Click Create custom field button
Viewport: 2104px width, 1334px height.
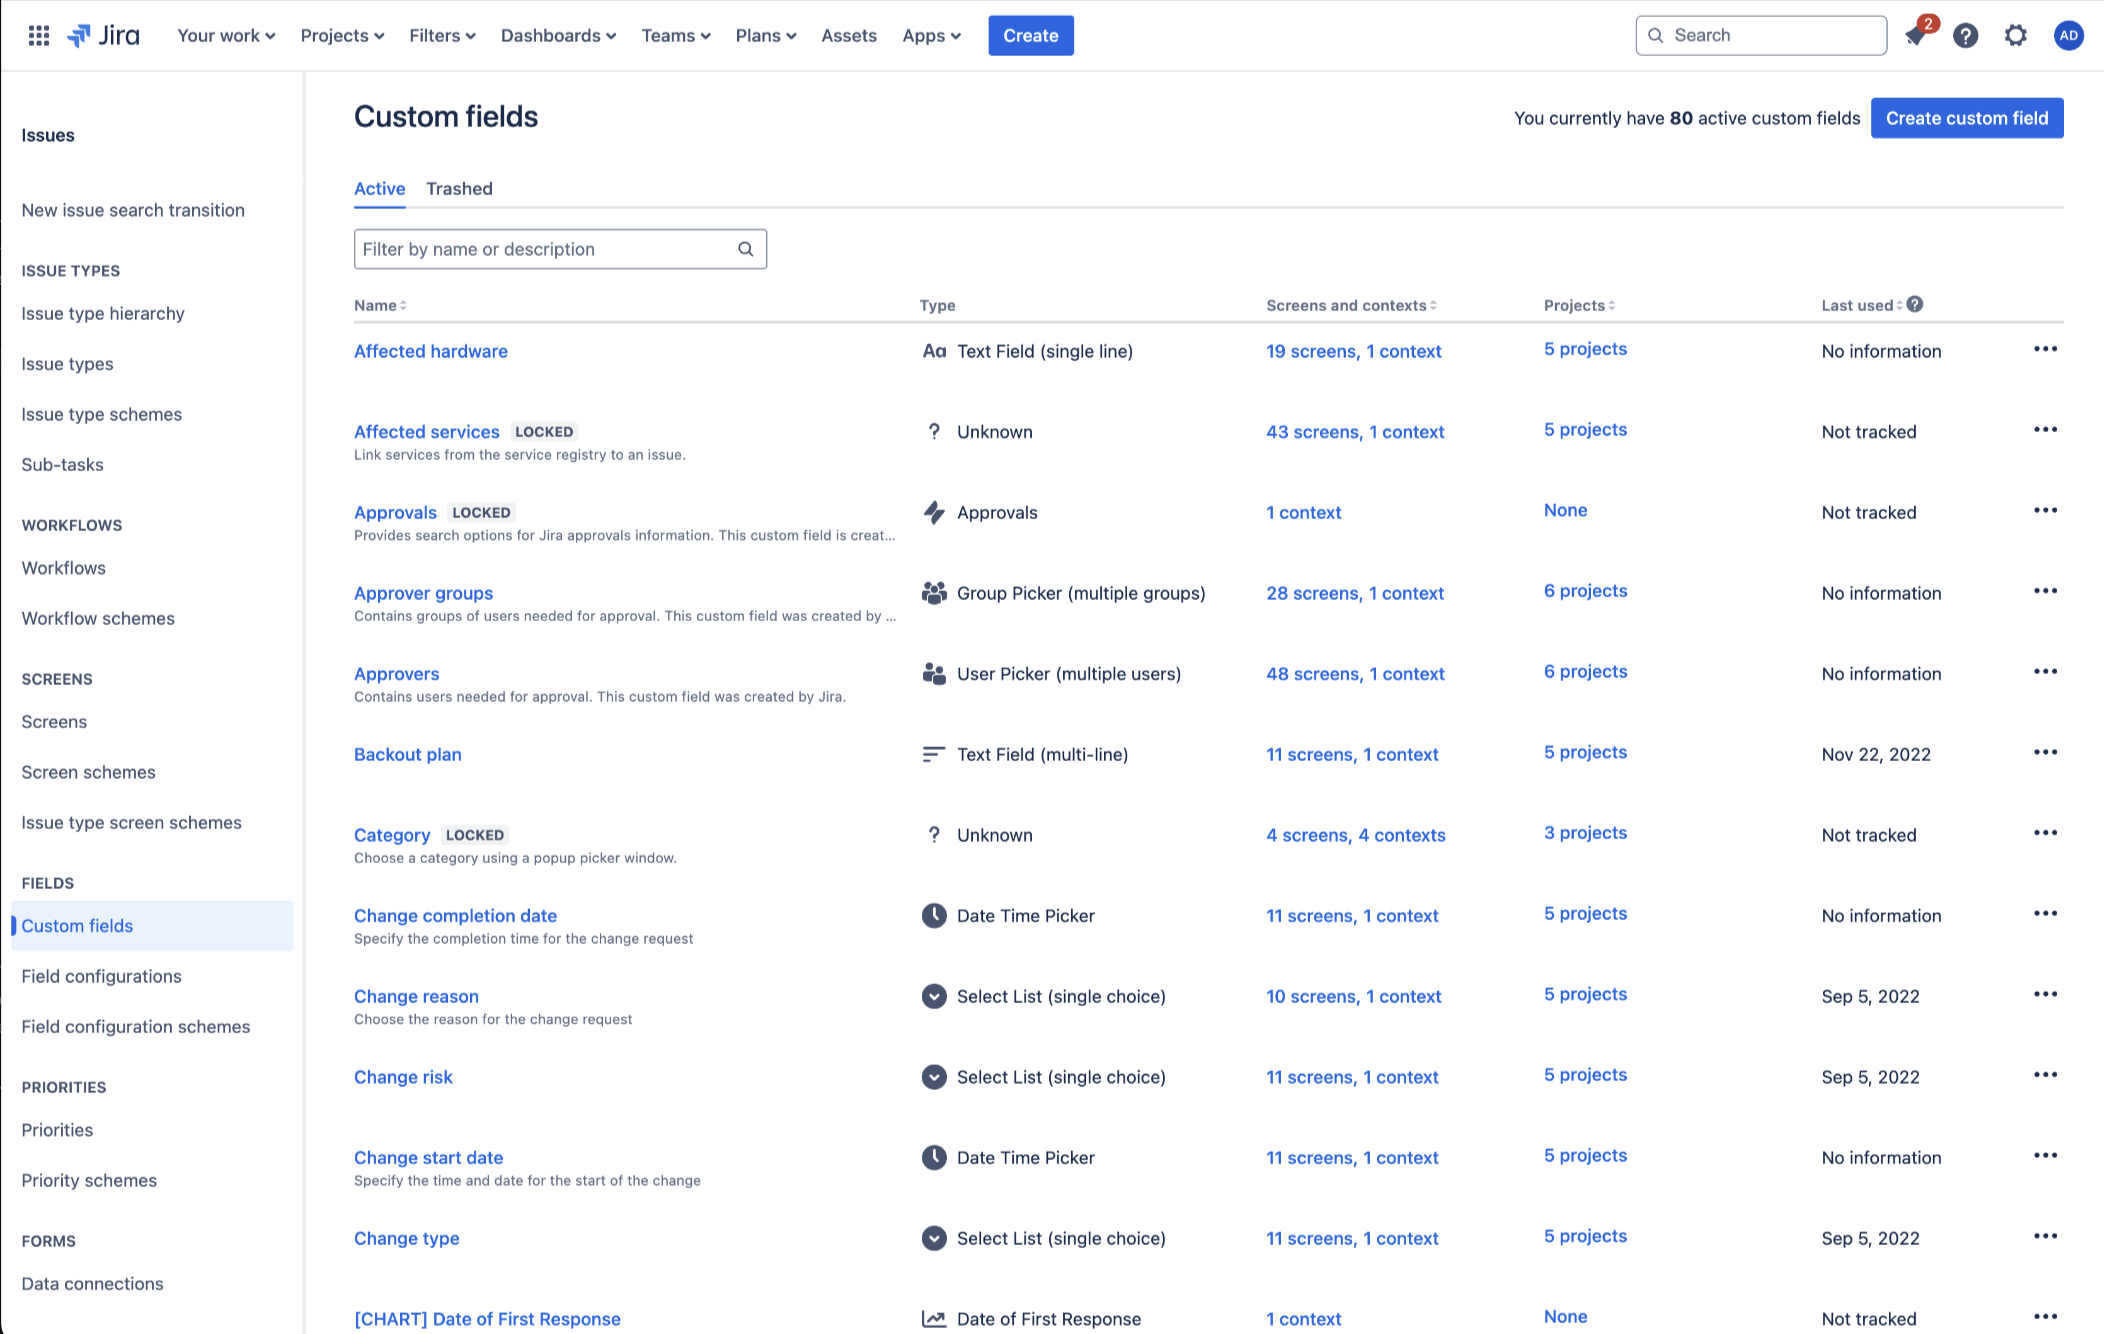click(x=1967, y=118)
